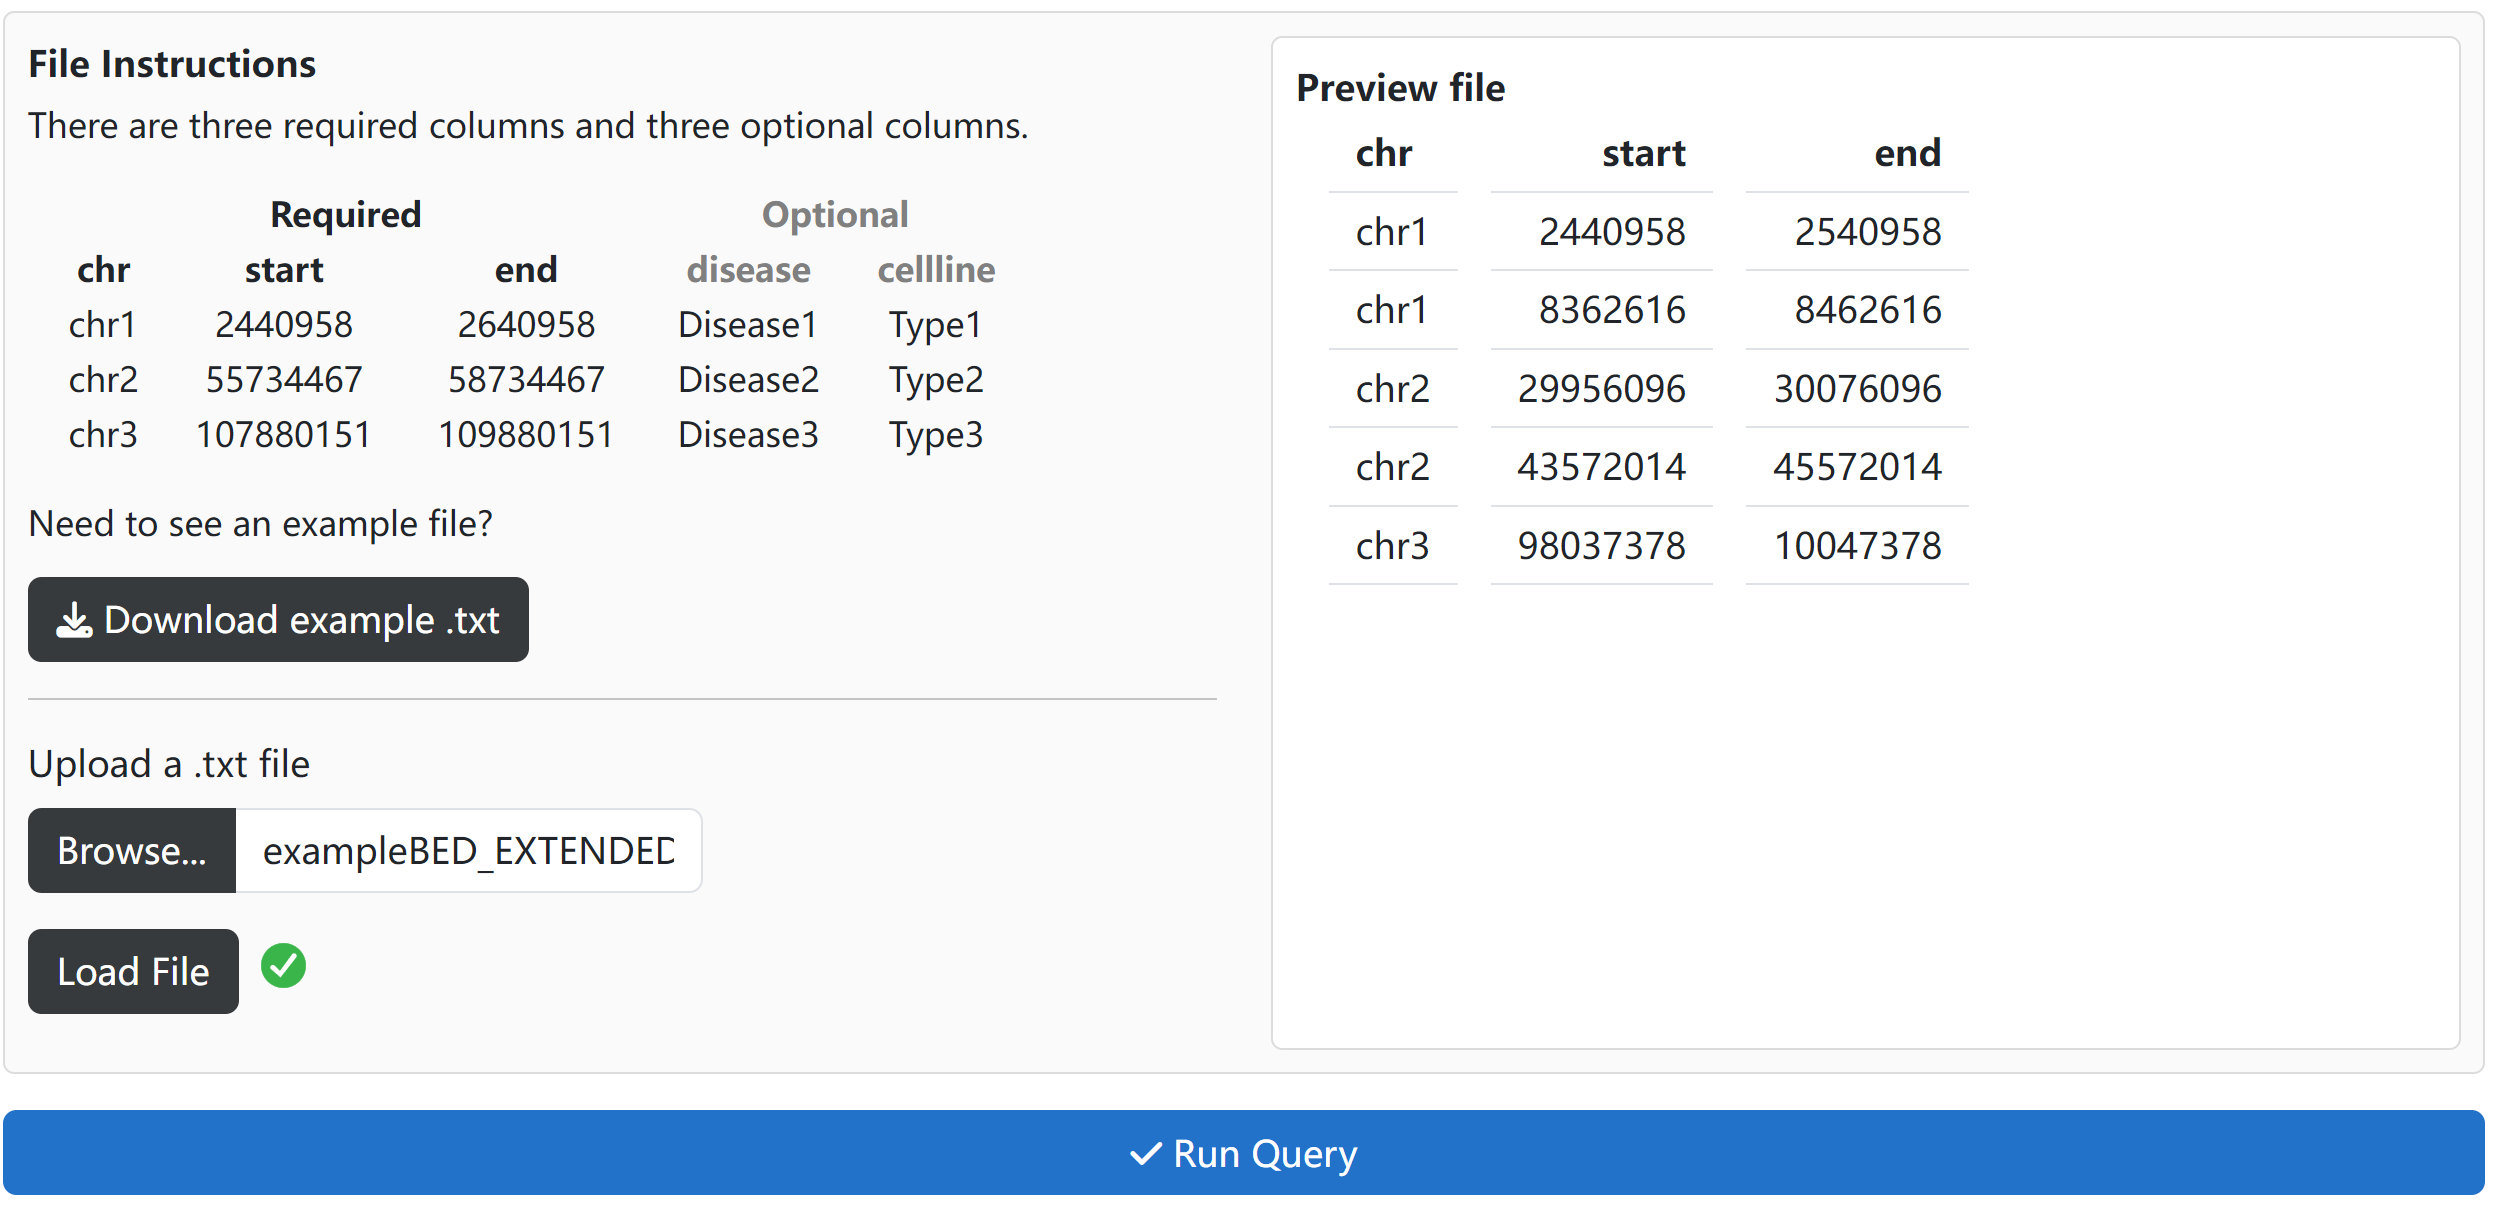Click the checkmark icon in Run Query
Image resolution: width=2495 pixels, height=1205 pixels.
pos(1145,1154)
